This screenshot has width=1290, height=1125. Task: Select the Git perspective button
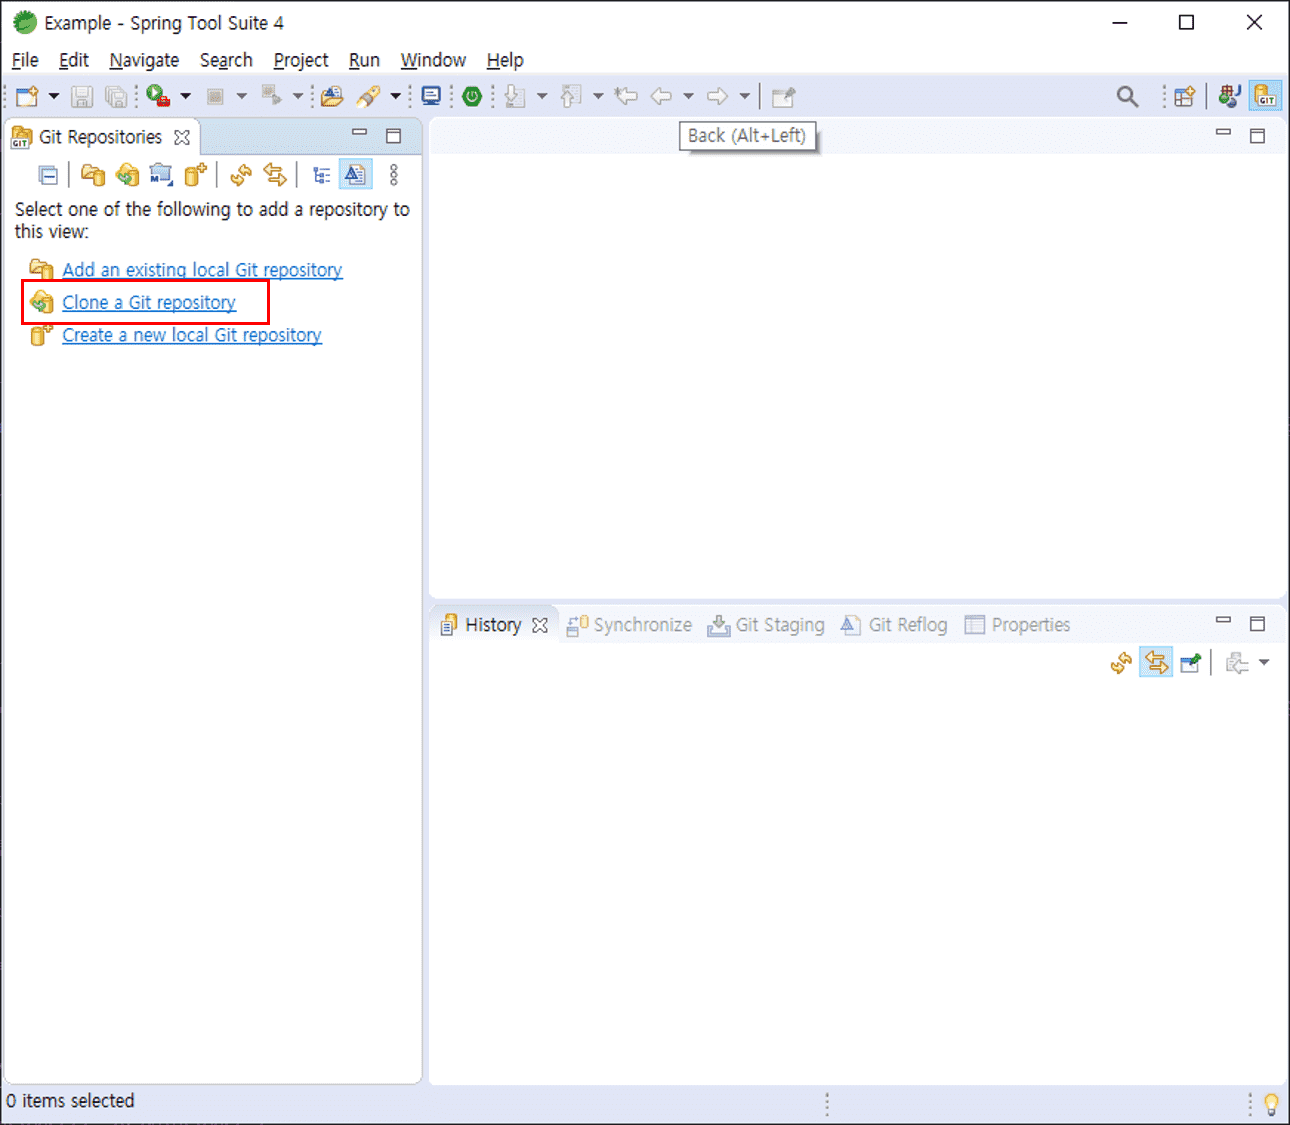click(1266, 96)
